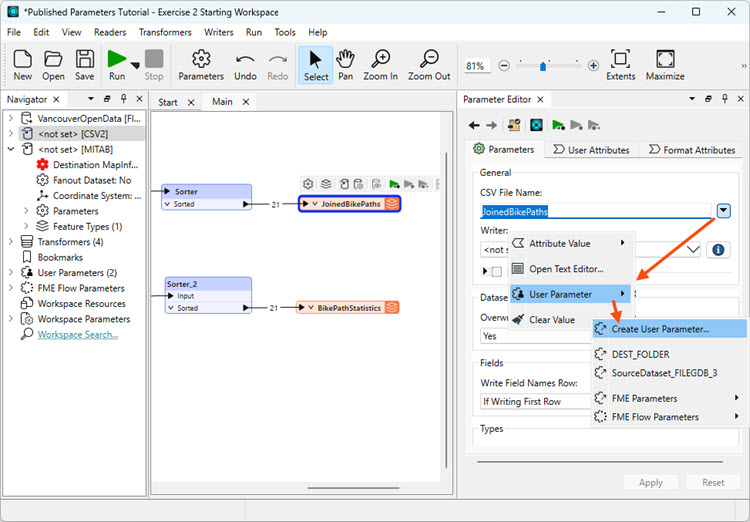Screen dimensions: 750x522
Task: Click the Zoom Out tool
Action: pos(429,65)
